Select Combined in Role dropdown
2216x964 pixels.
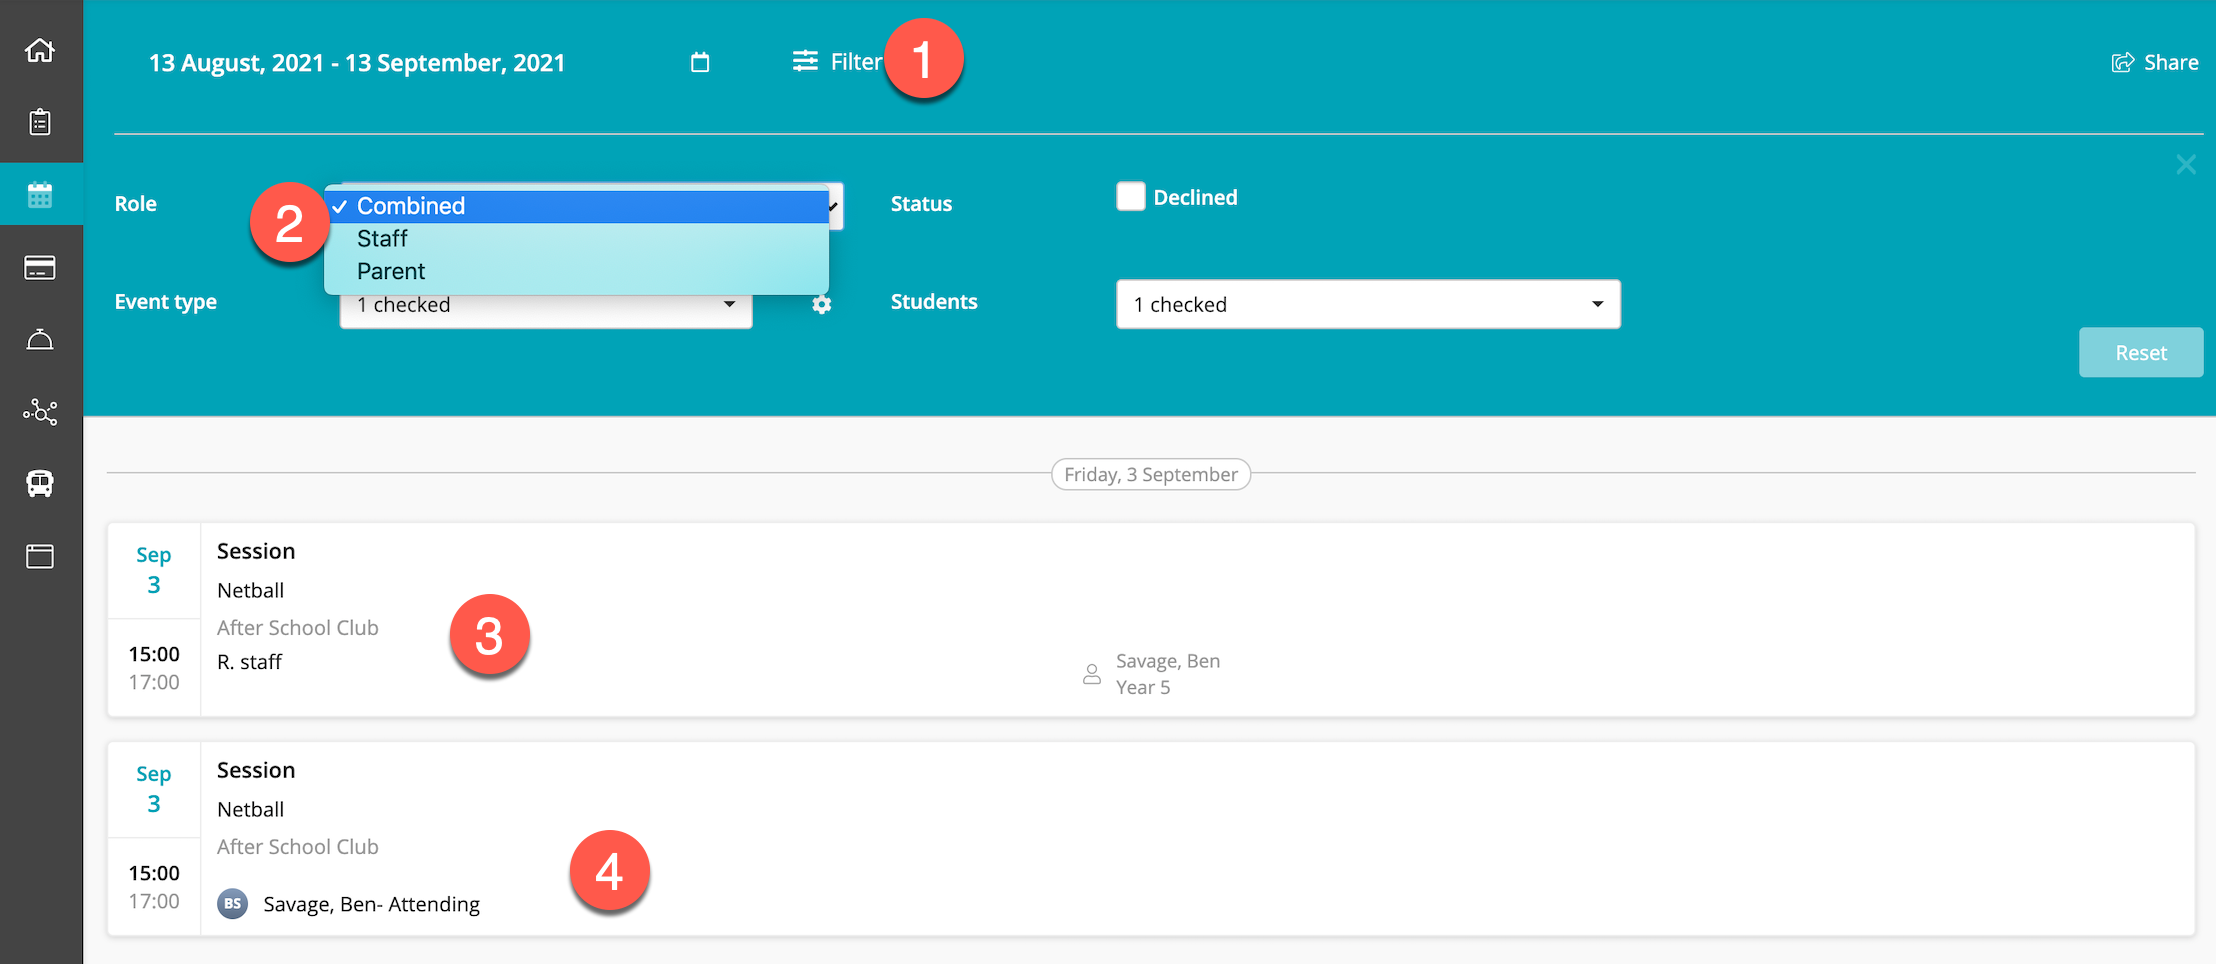[x=577, y=206]
